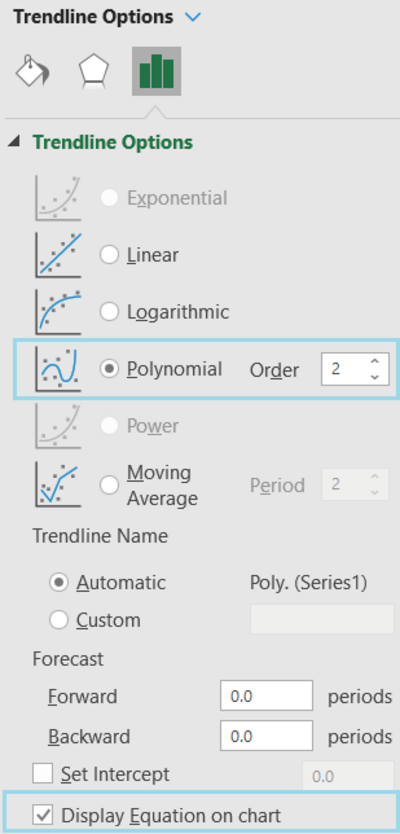Click the Polynomial trendline chart icon
This screenshot has width=400, height=834.
(x=59, y=369)
